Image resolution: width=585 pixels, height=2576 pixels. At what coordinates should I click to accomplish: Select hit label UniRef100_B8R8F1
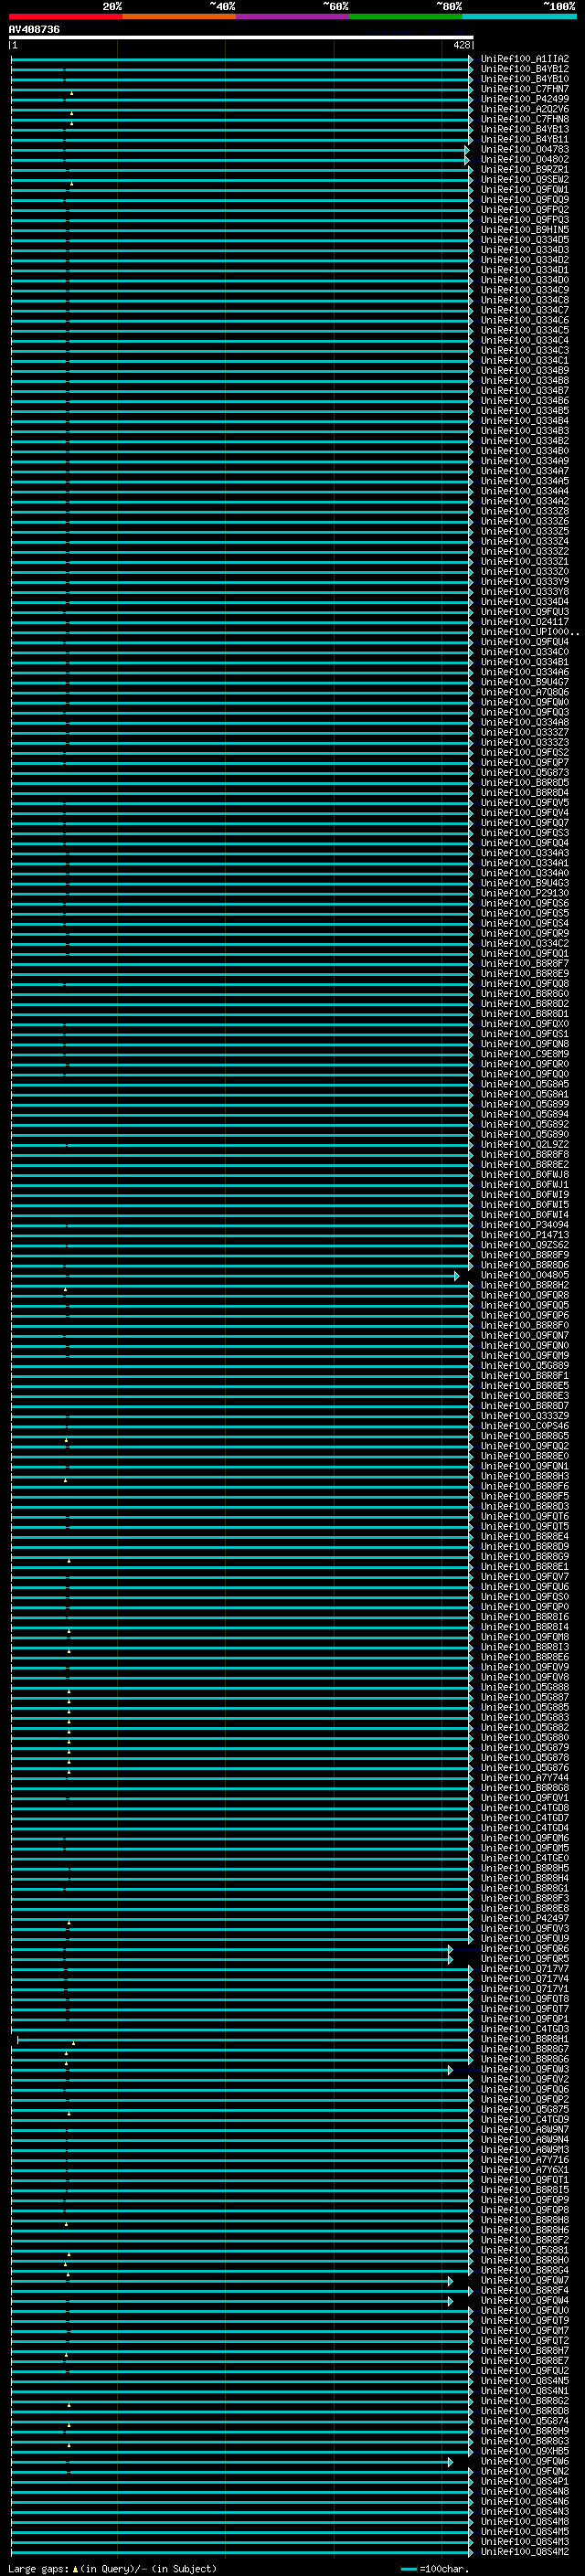point(525,1375)
